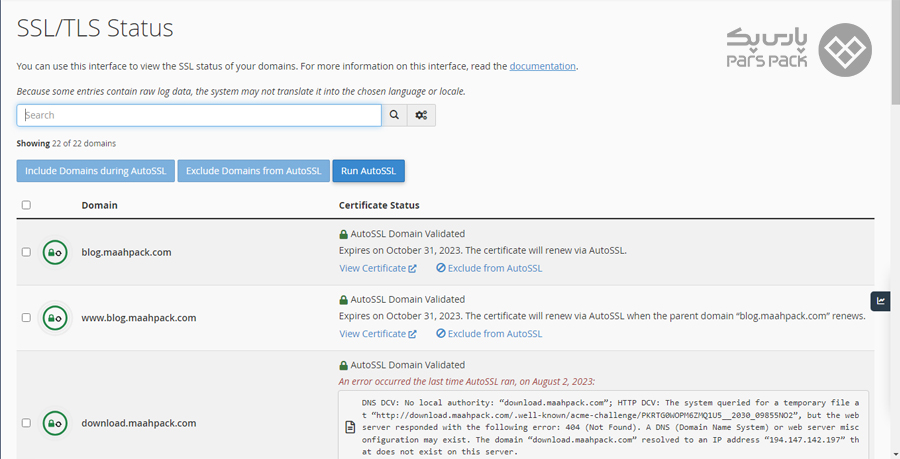Screen dimensions: 900x459
Task: Click the search magnifier button
Action: pos(394,115)
